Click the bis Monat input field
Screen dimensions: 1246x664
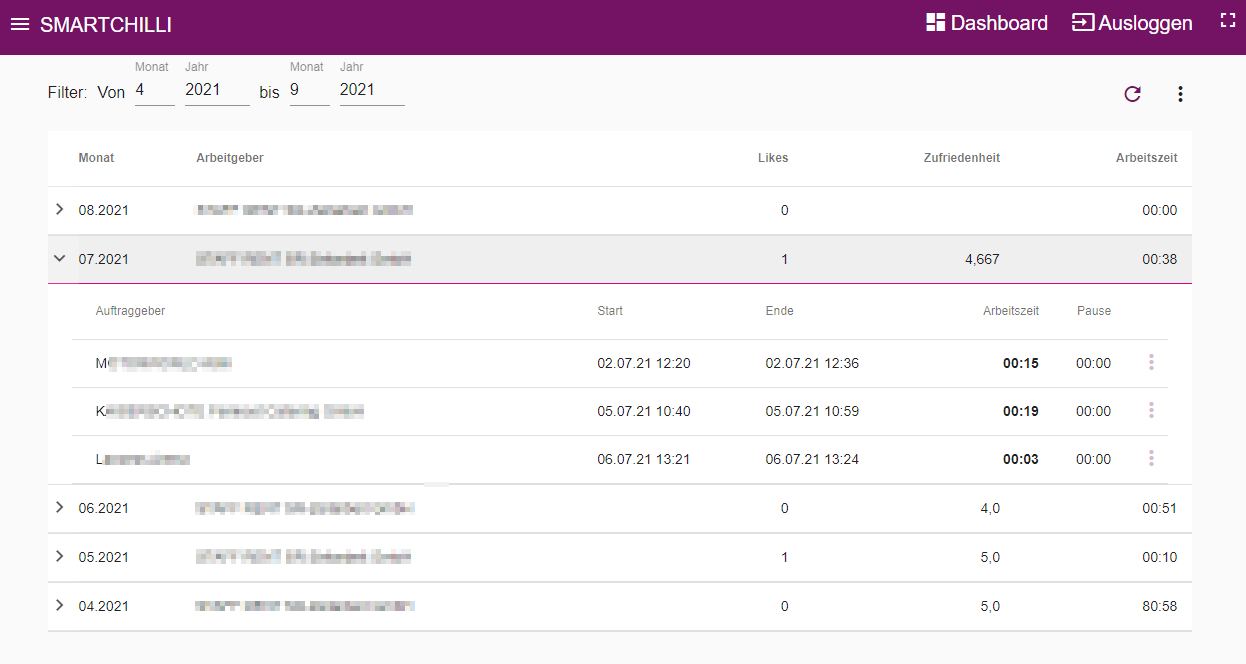[x=310, y=90]
